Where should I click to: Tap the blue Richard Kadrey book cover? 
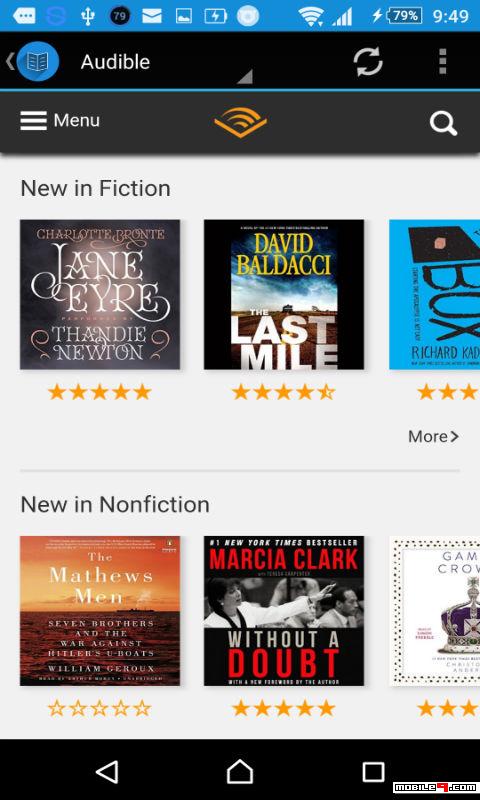coord(435,294)
